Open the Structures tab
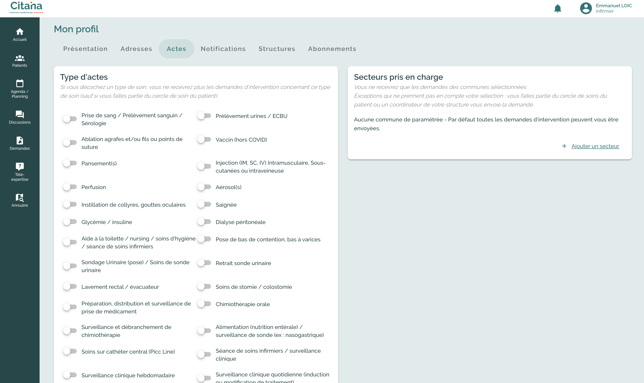The width and height of the screenshot is (644, 383). click(x=277, y=49)
